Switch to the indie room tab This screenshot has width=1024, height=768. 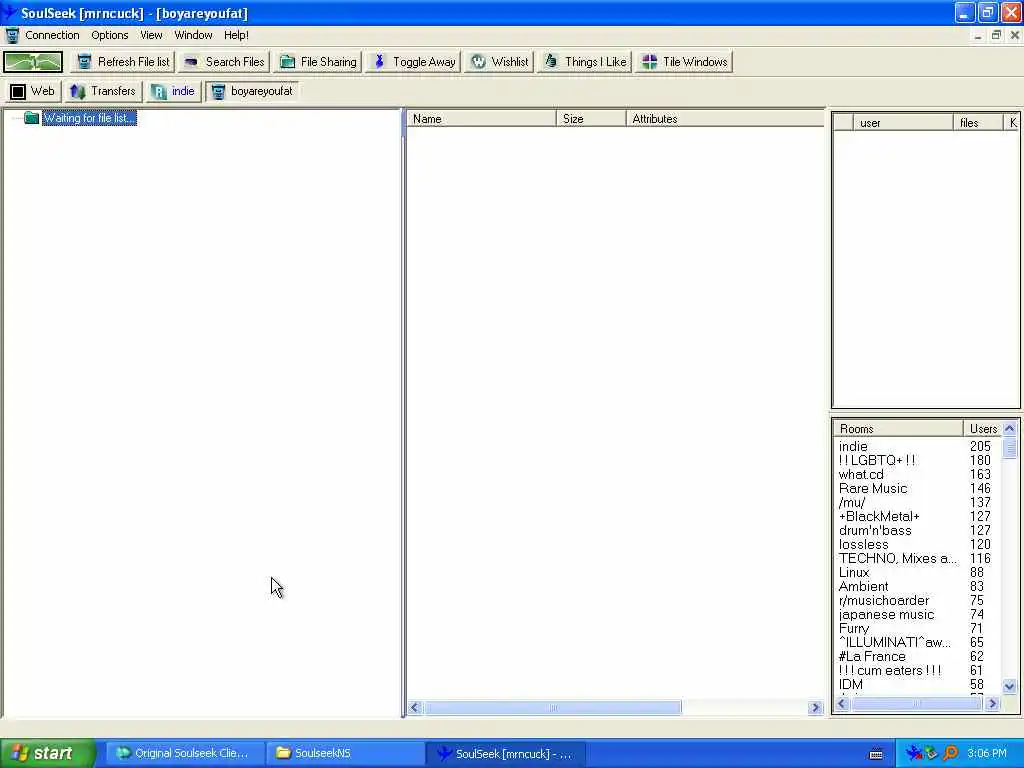click(x=172, y=91)
